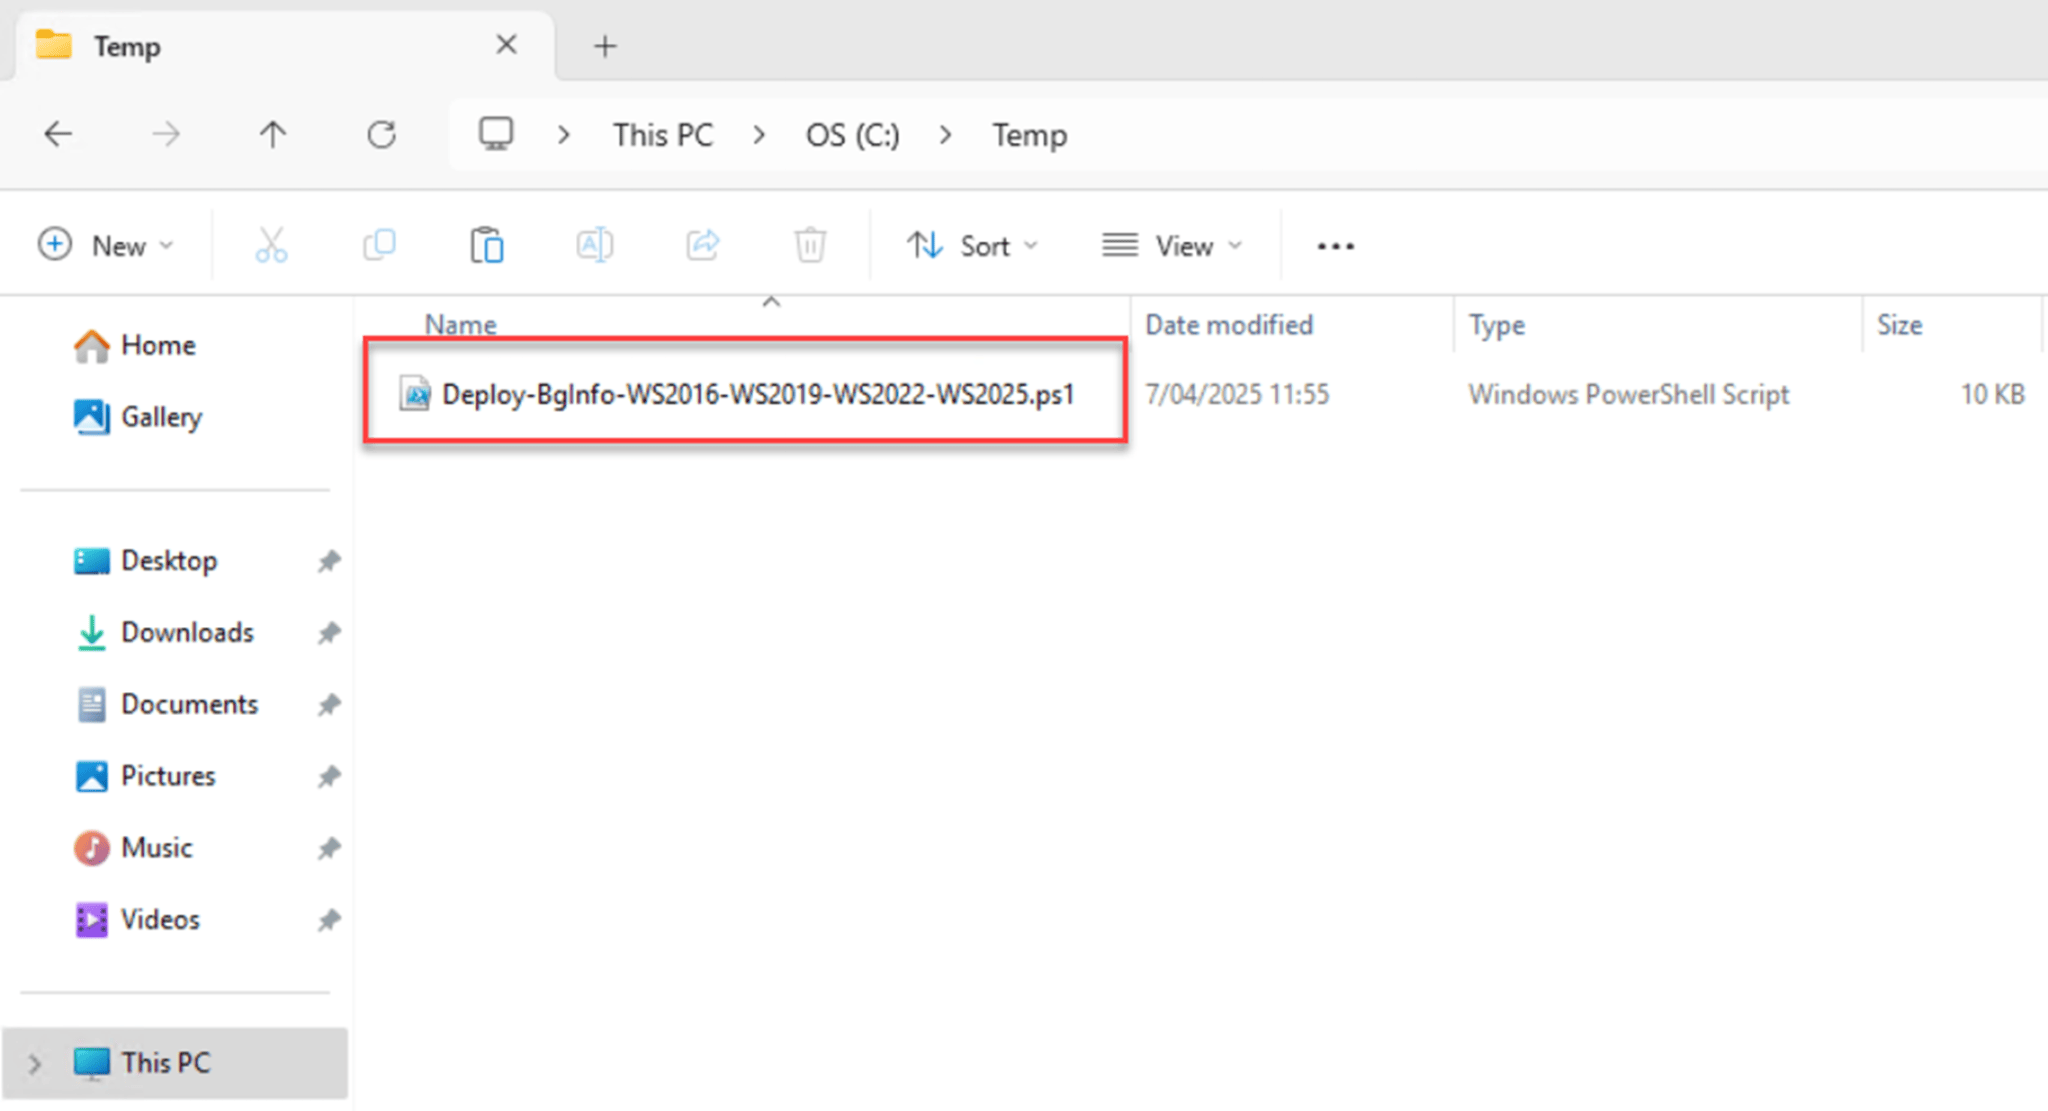Click the Delete trash can icon
This screenshot has width=2048, height=1111.
tap(810, 245)
